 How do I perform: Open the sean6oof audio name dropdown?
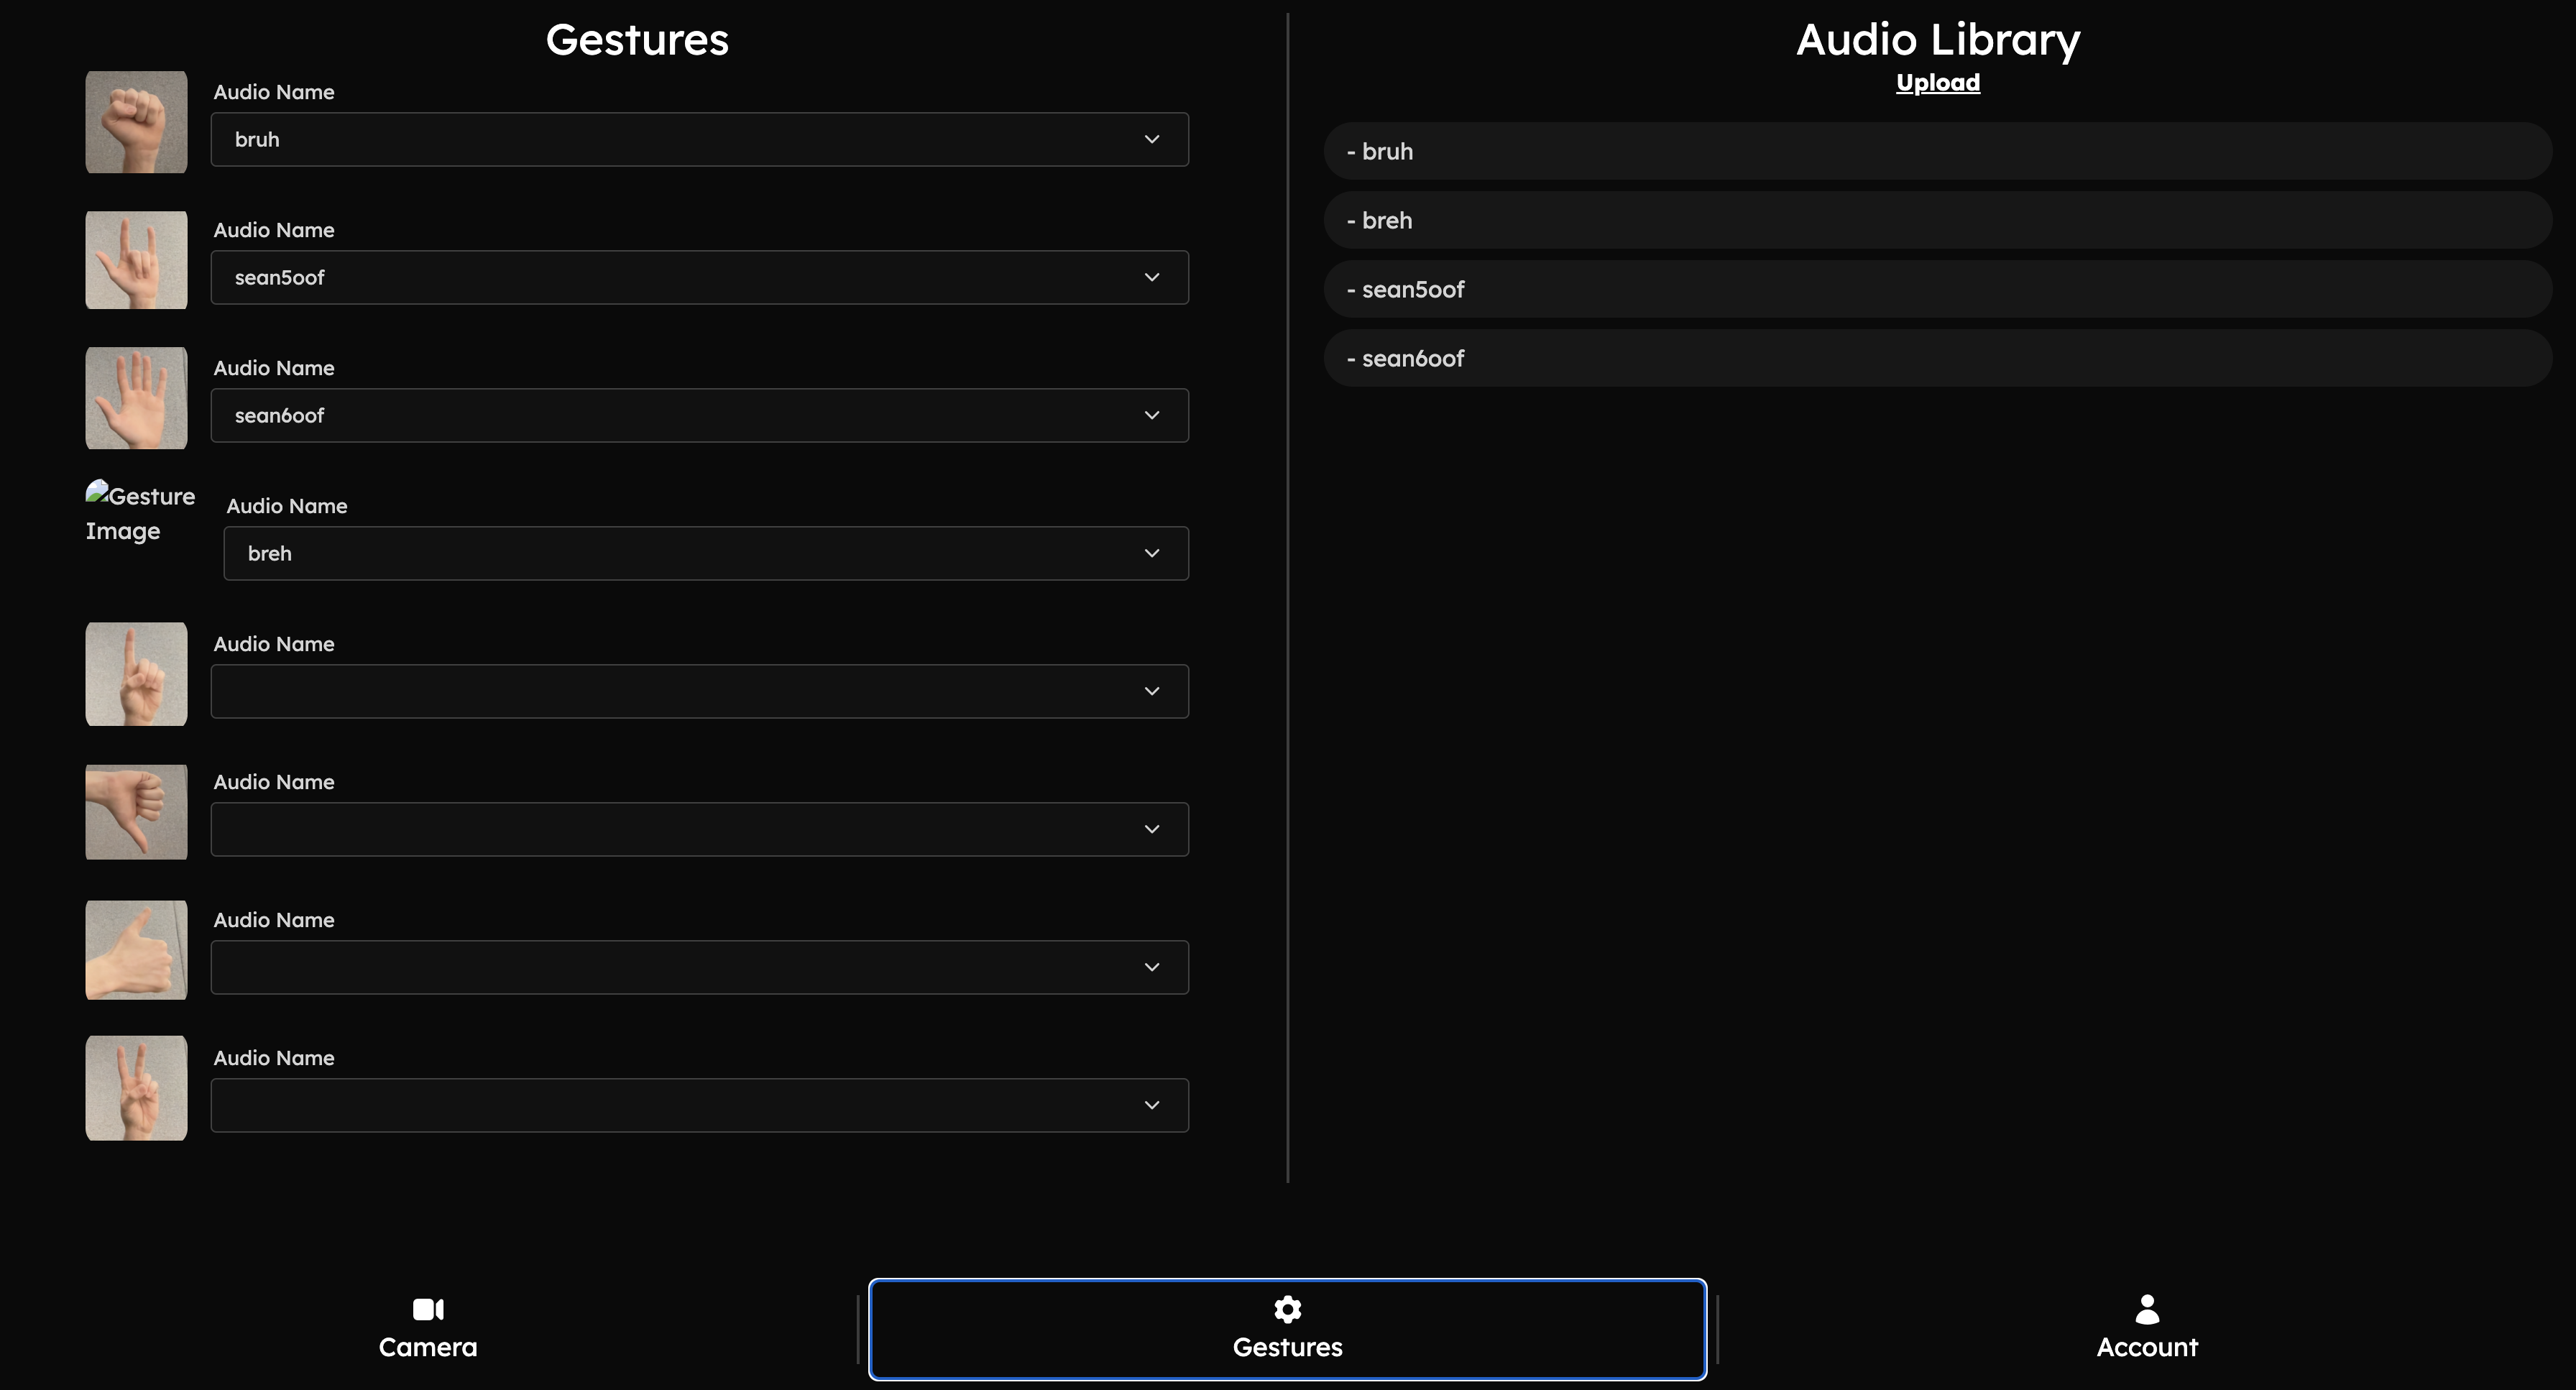point(699,416)
